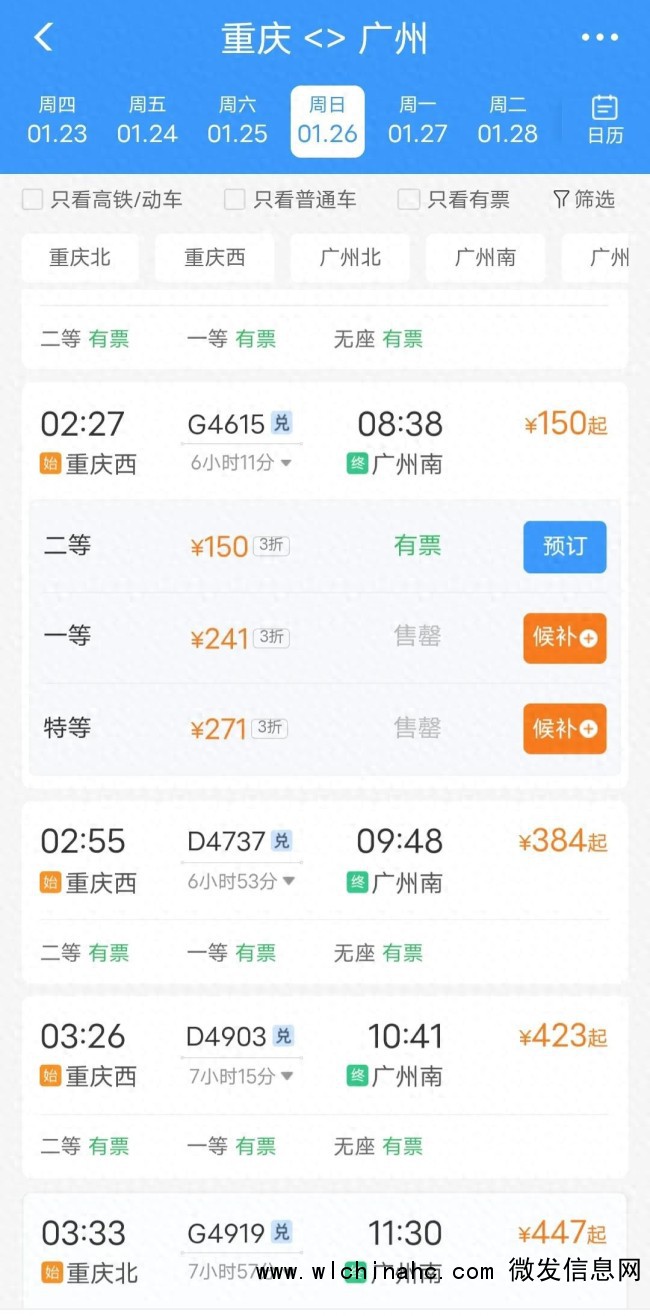The height and width of the screenshot is (1316, 650).
Task: Select the 广州南 station tab
Action: click(x=486, y=257)
